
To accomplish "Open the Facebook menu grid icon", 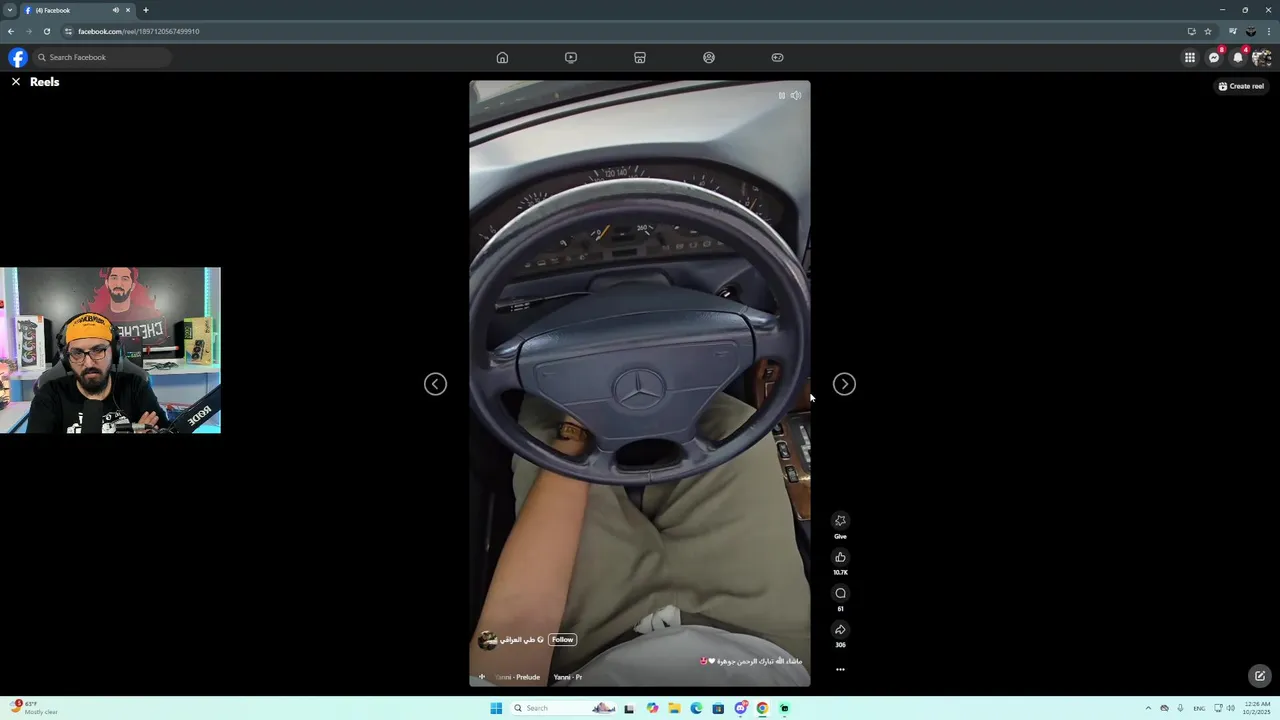I will tap(1190, 57).
